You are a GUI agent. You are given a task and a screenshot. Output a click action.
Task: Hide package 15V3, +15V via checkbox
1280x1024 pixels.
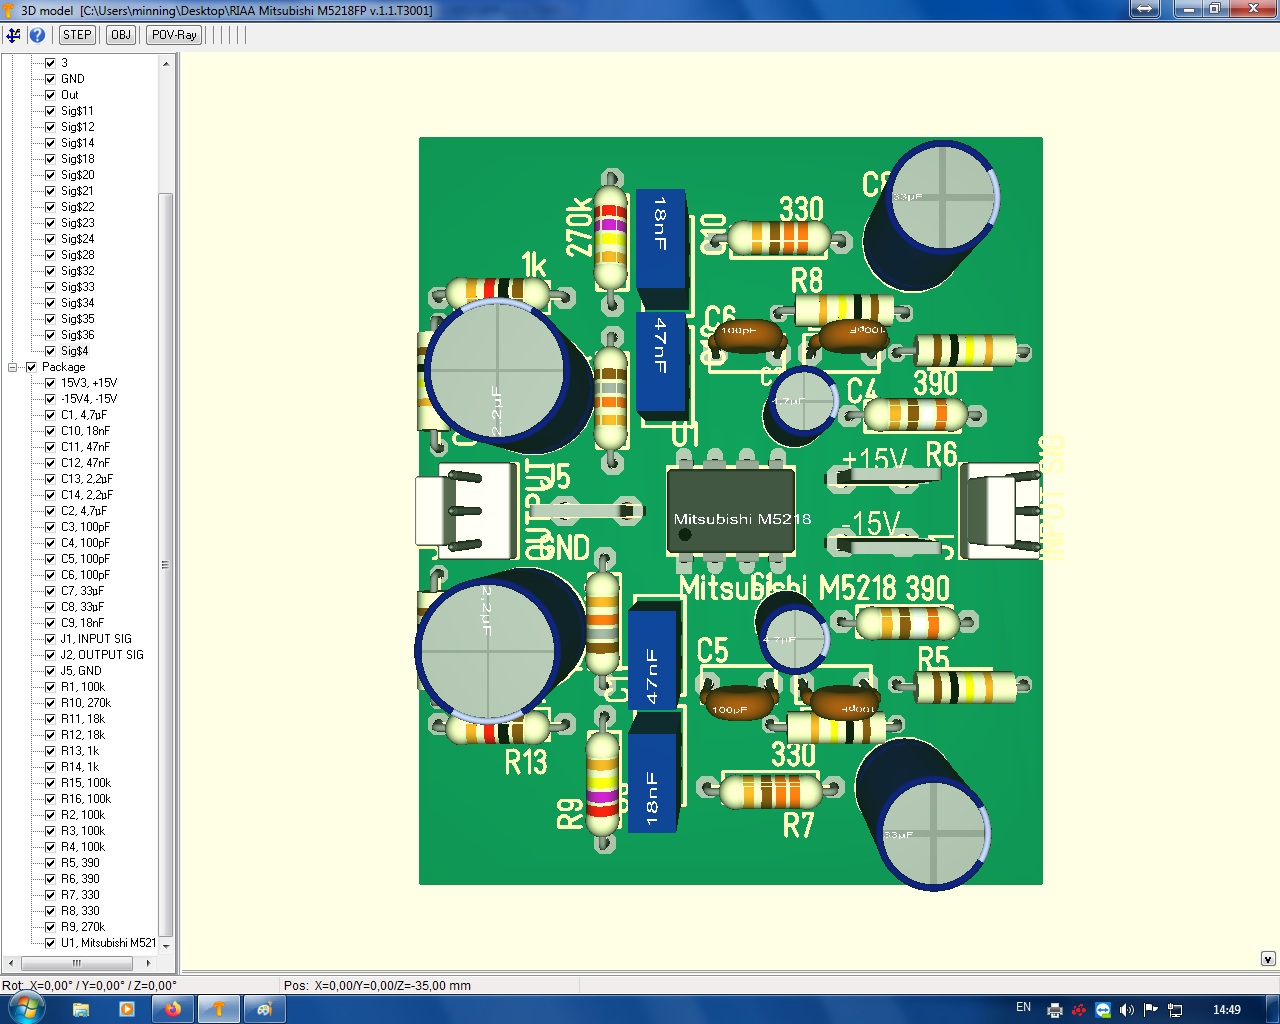pos(50,383)
